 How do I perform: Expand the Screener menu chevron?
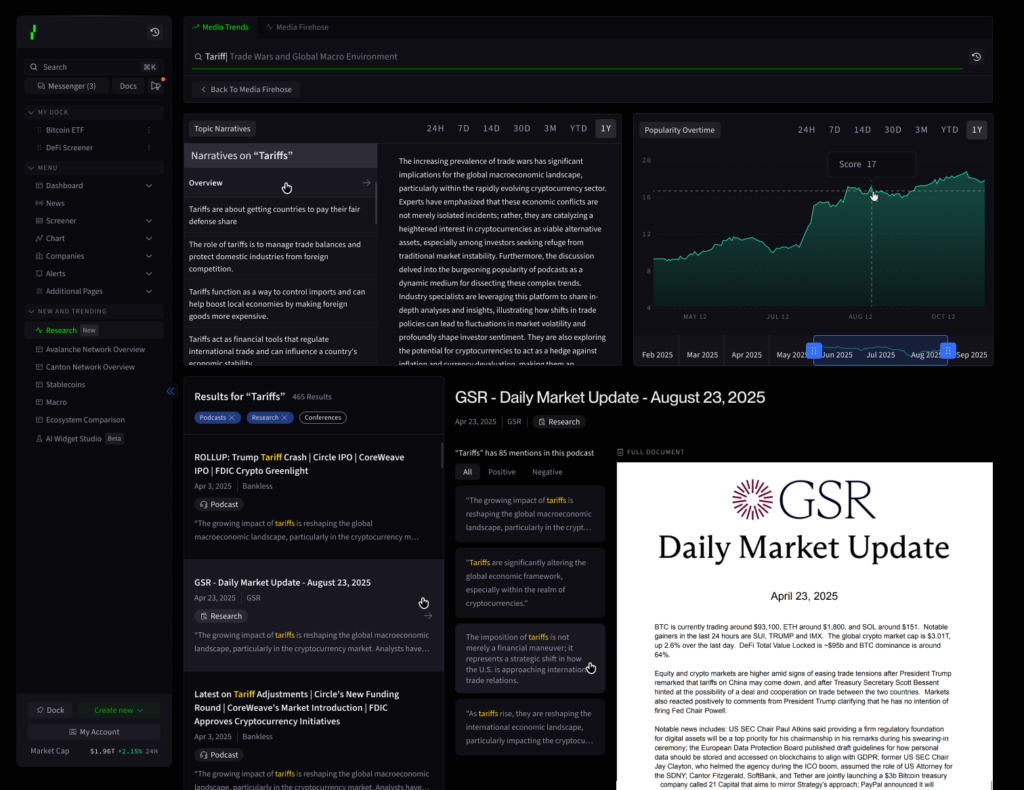[149, 221]
